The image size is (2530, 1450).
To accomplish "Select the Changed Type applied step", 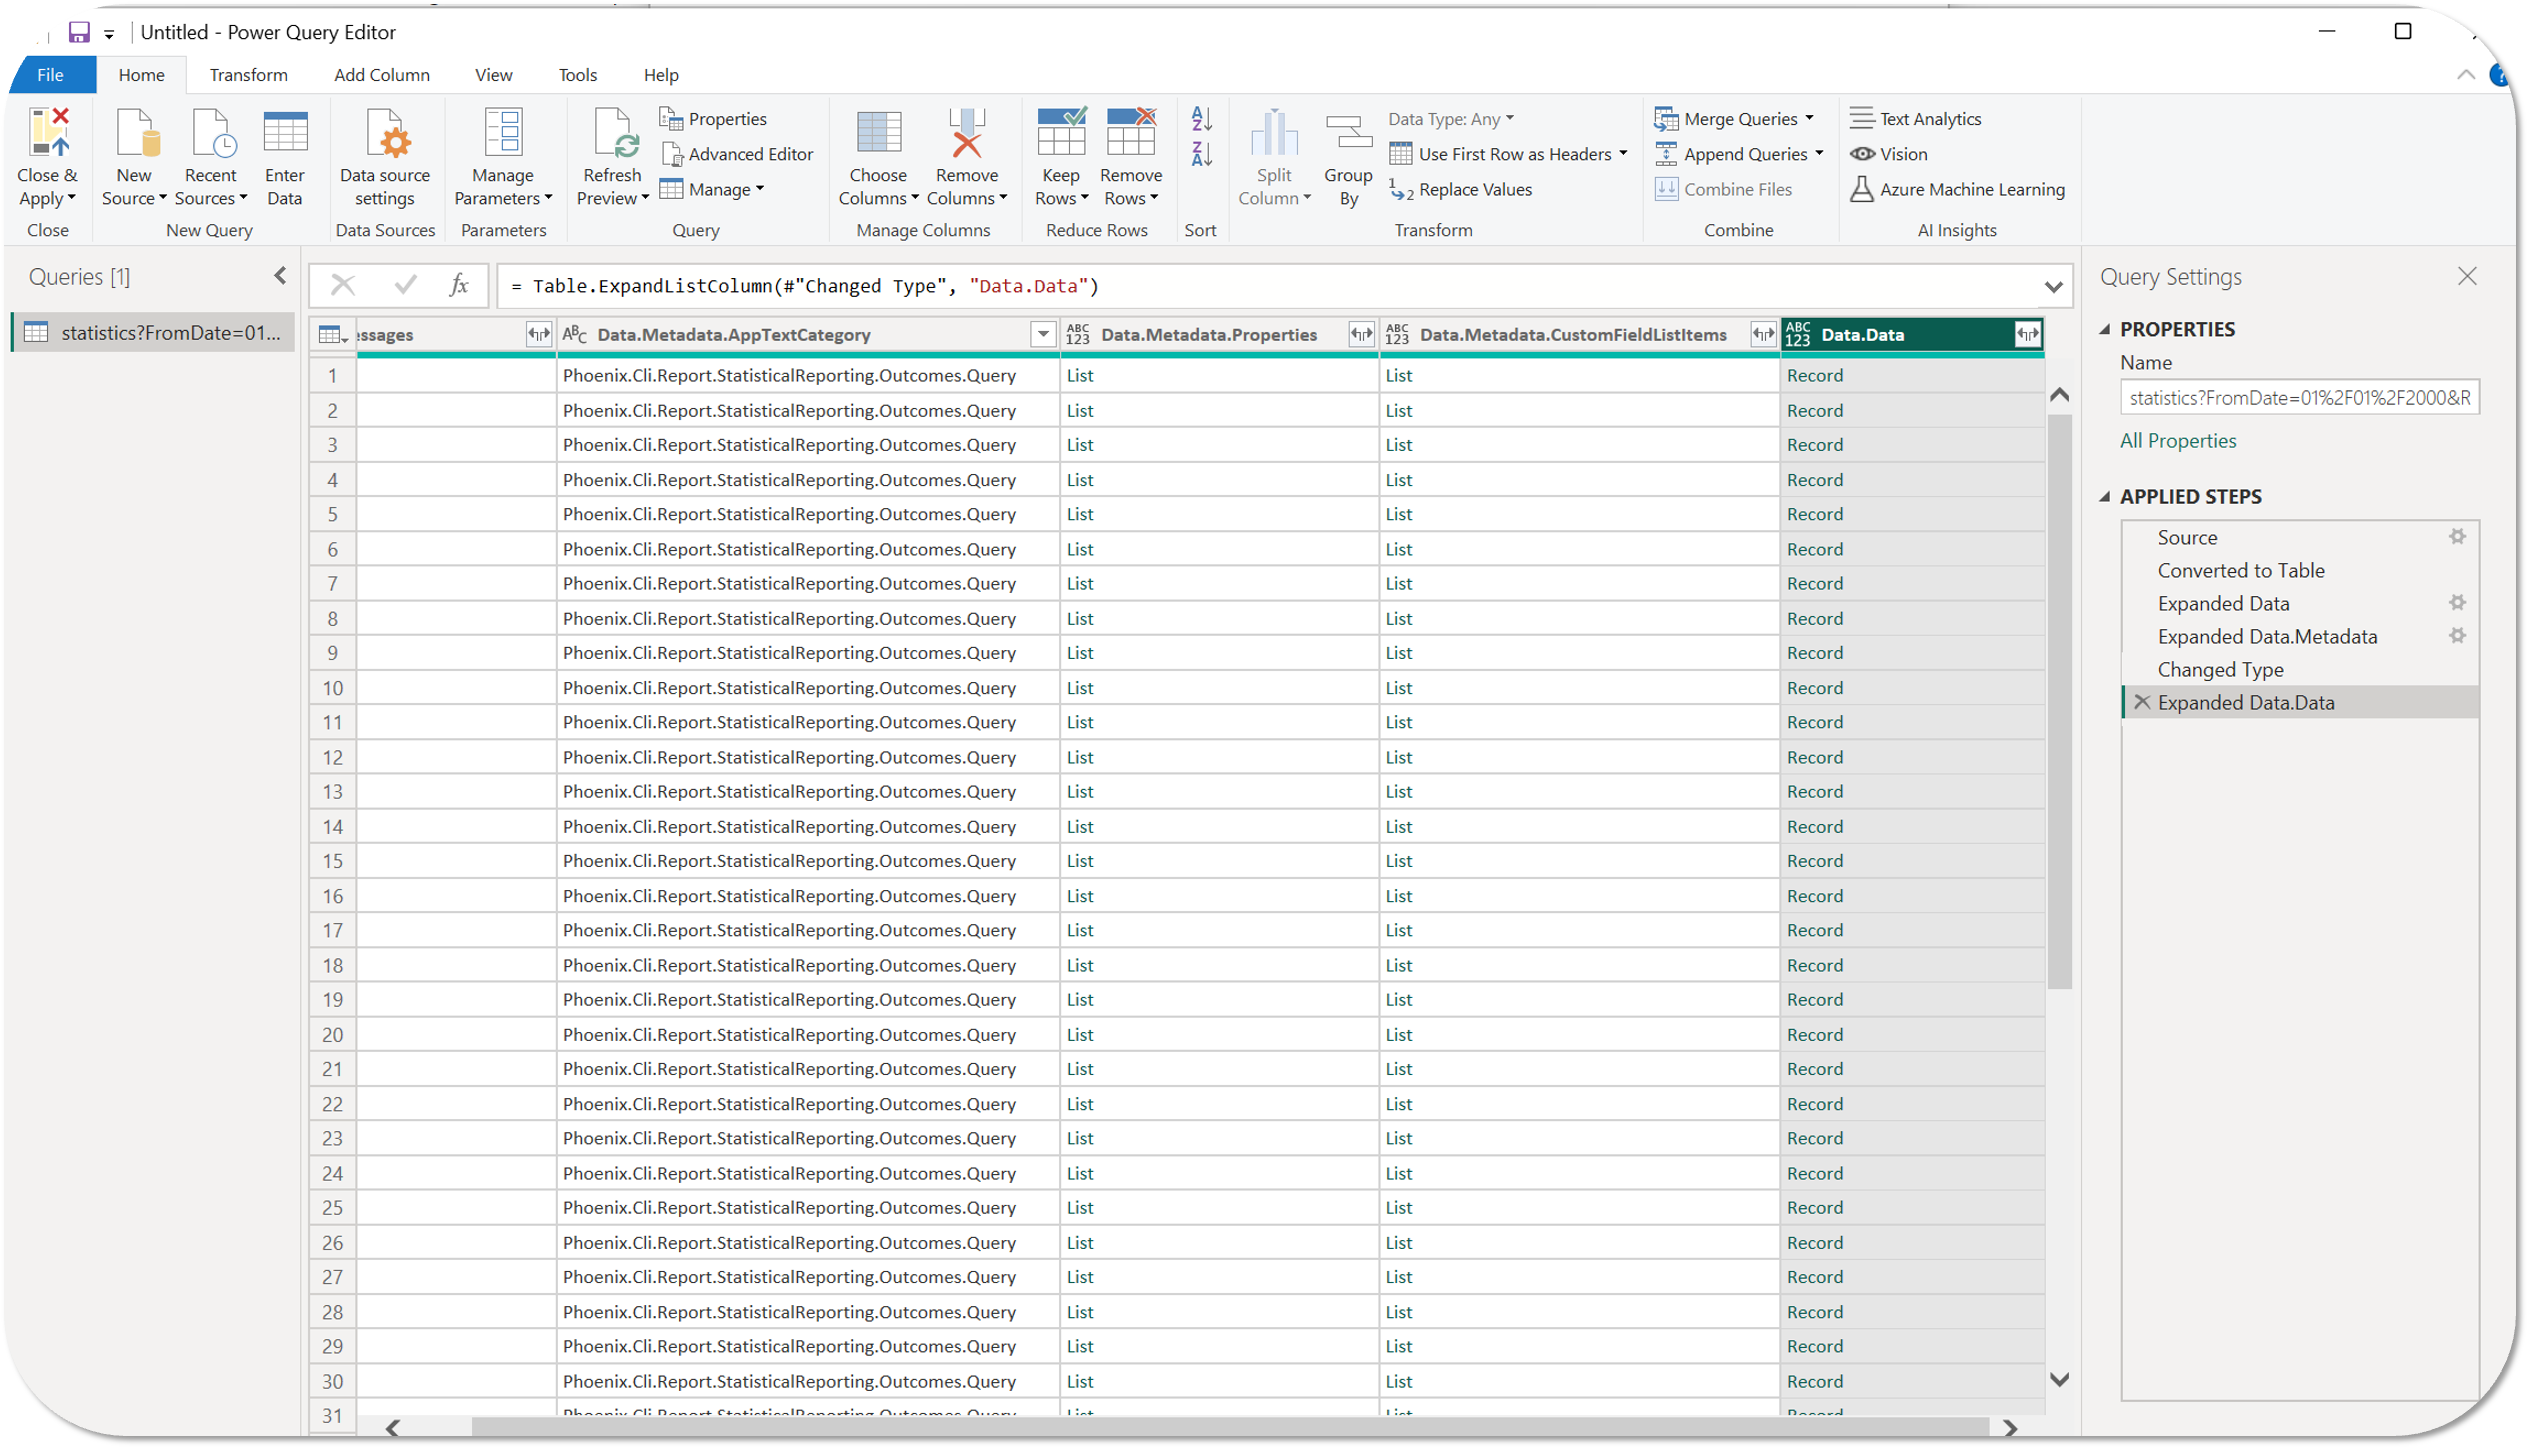I will click(2220, 669).
